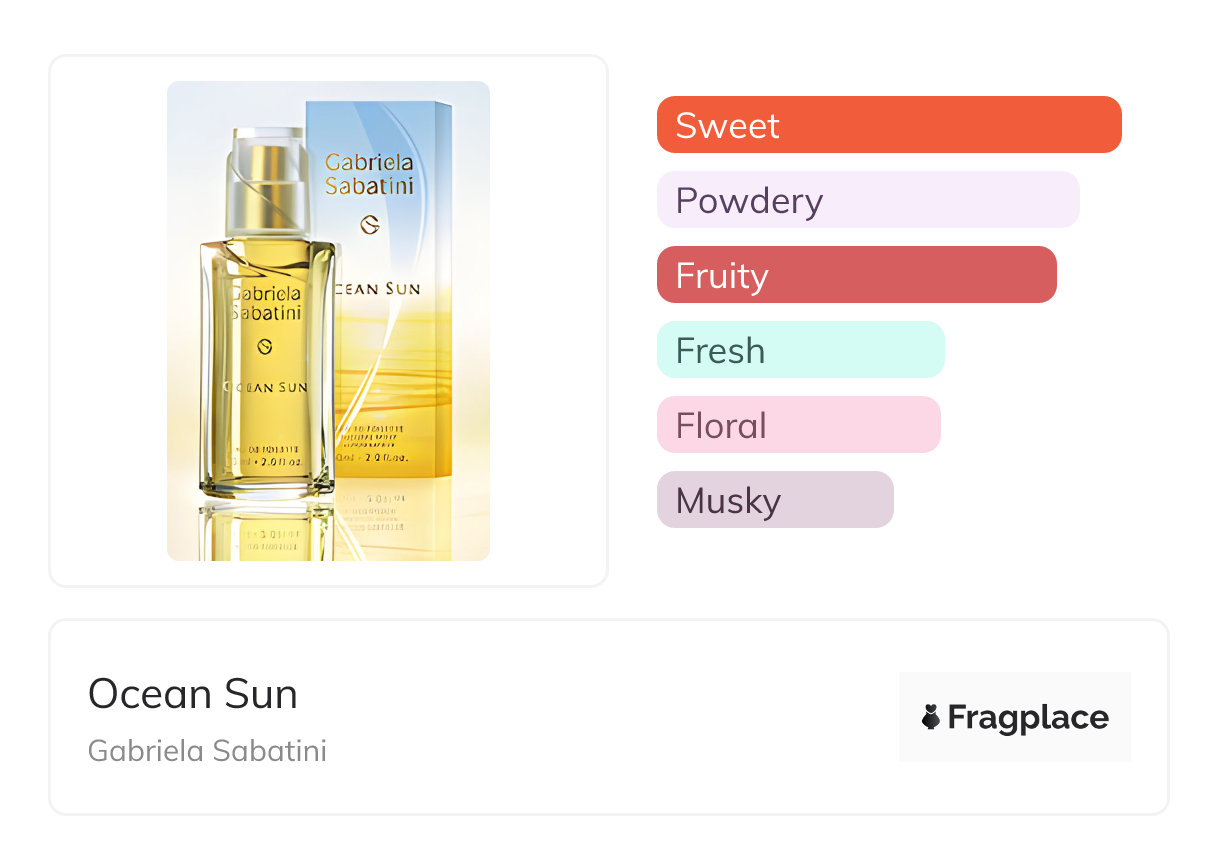This screenshot has height=864, width=1218.
Task: Click the Fragplace perfume bottle logo icon
Action: pos(931,717)
